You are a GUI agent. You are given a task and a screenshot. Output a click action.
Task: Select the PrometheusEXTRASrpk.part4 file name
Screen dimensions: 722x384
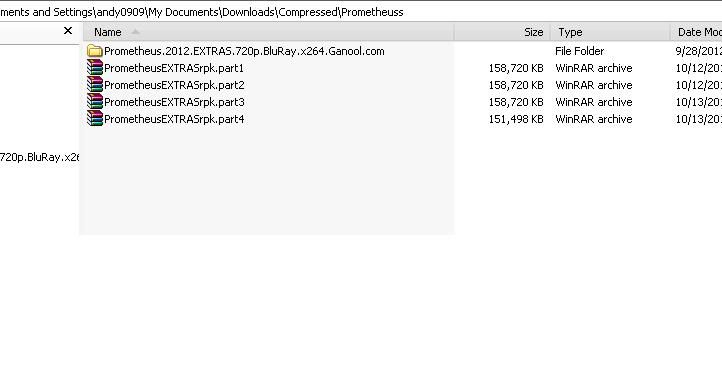coord(174,119)
